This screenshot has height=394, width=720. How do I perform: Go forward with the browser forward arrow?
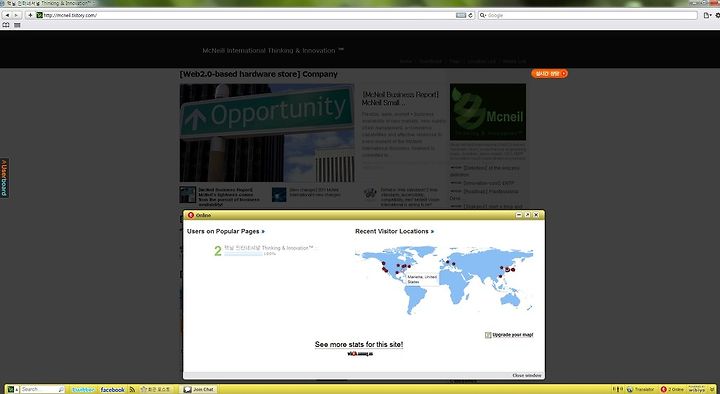(x=17, y=15)
